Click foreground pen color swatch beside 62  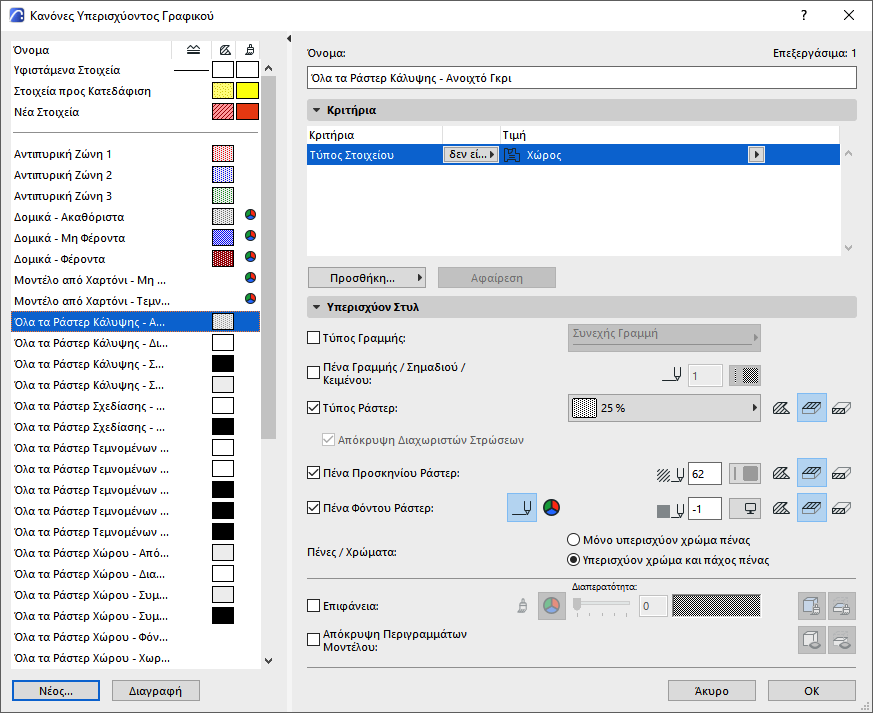745,474
